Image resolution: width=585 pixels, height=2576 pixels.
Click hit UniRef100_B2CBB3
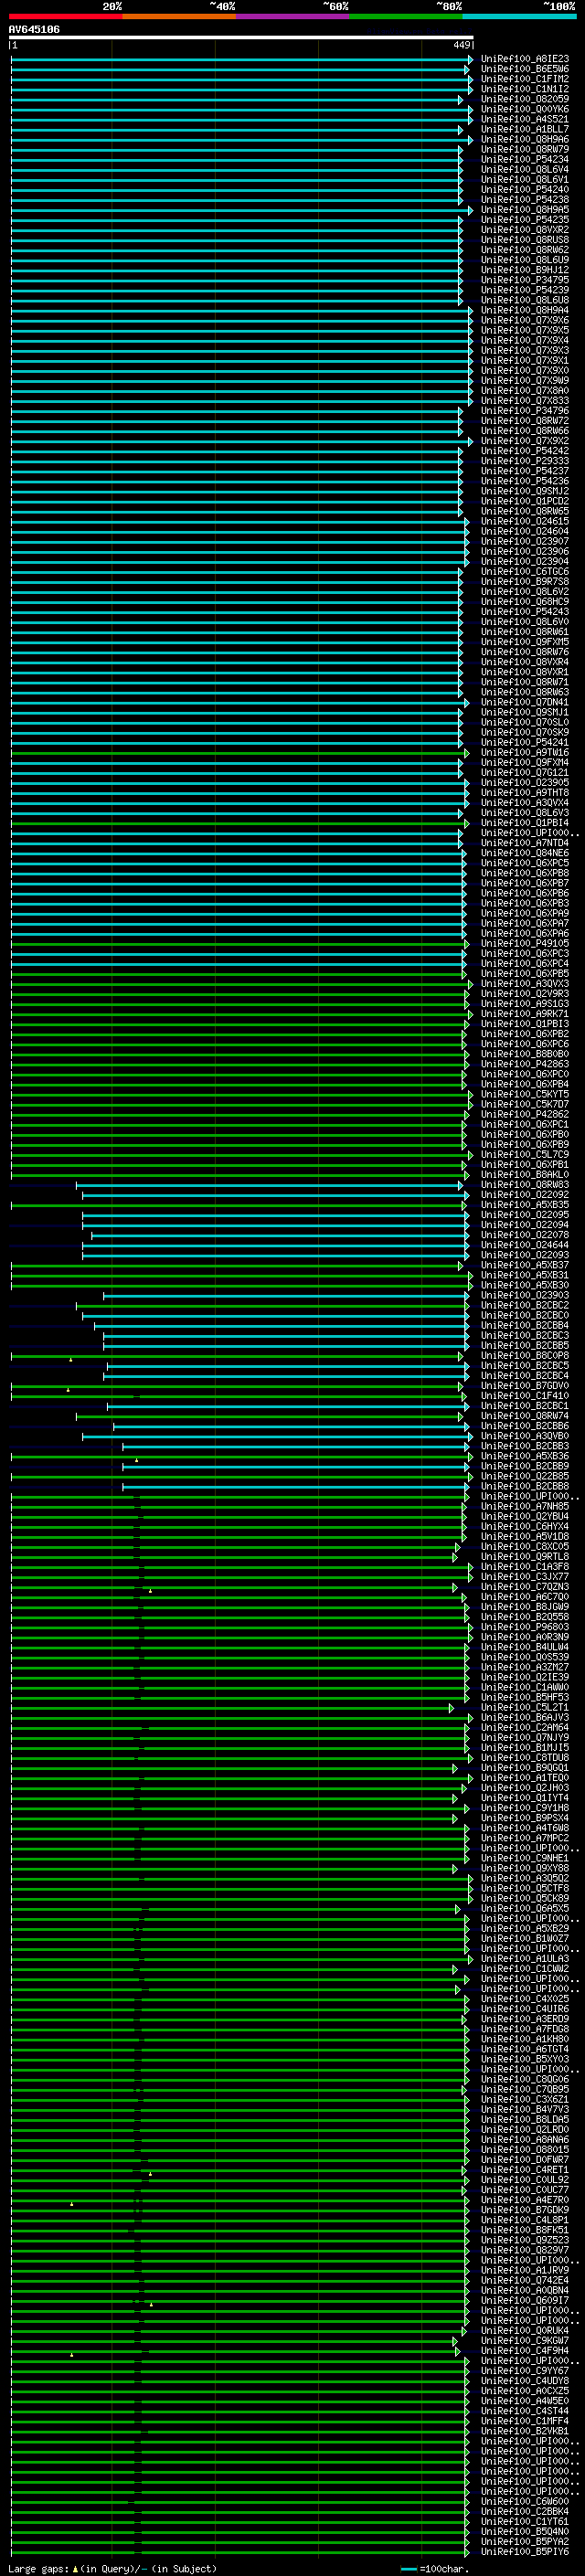click(525, 1446)
